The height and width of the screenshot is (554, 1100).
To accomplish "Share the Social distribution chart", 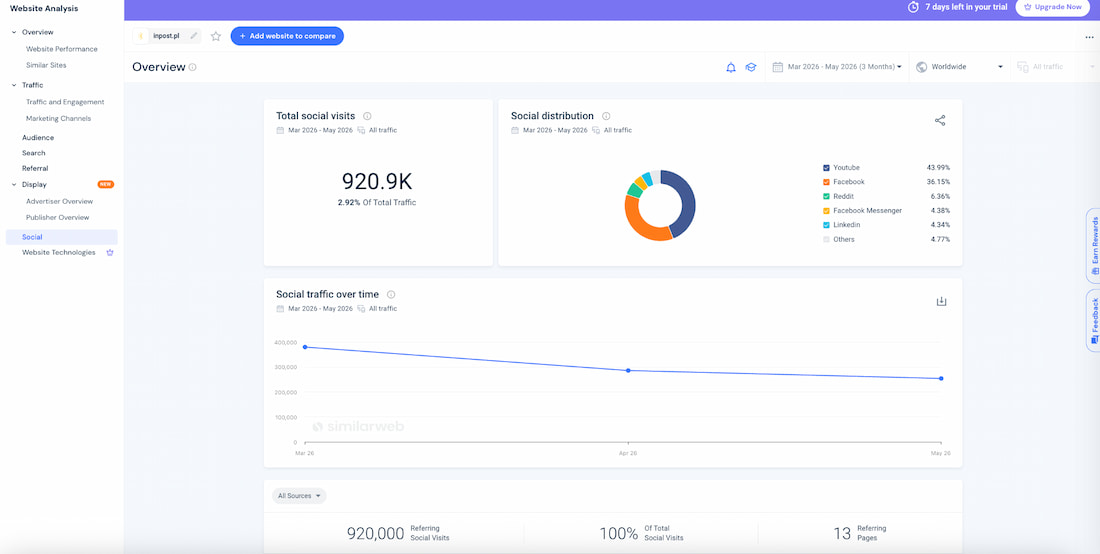I will point(940,120).
